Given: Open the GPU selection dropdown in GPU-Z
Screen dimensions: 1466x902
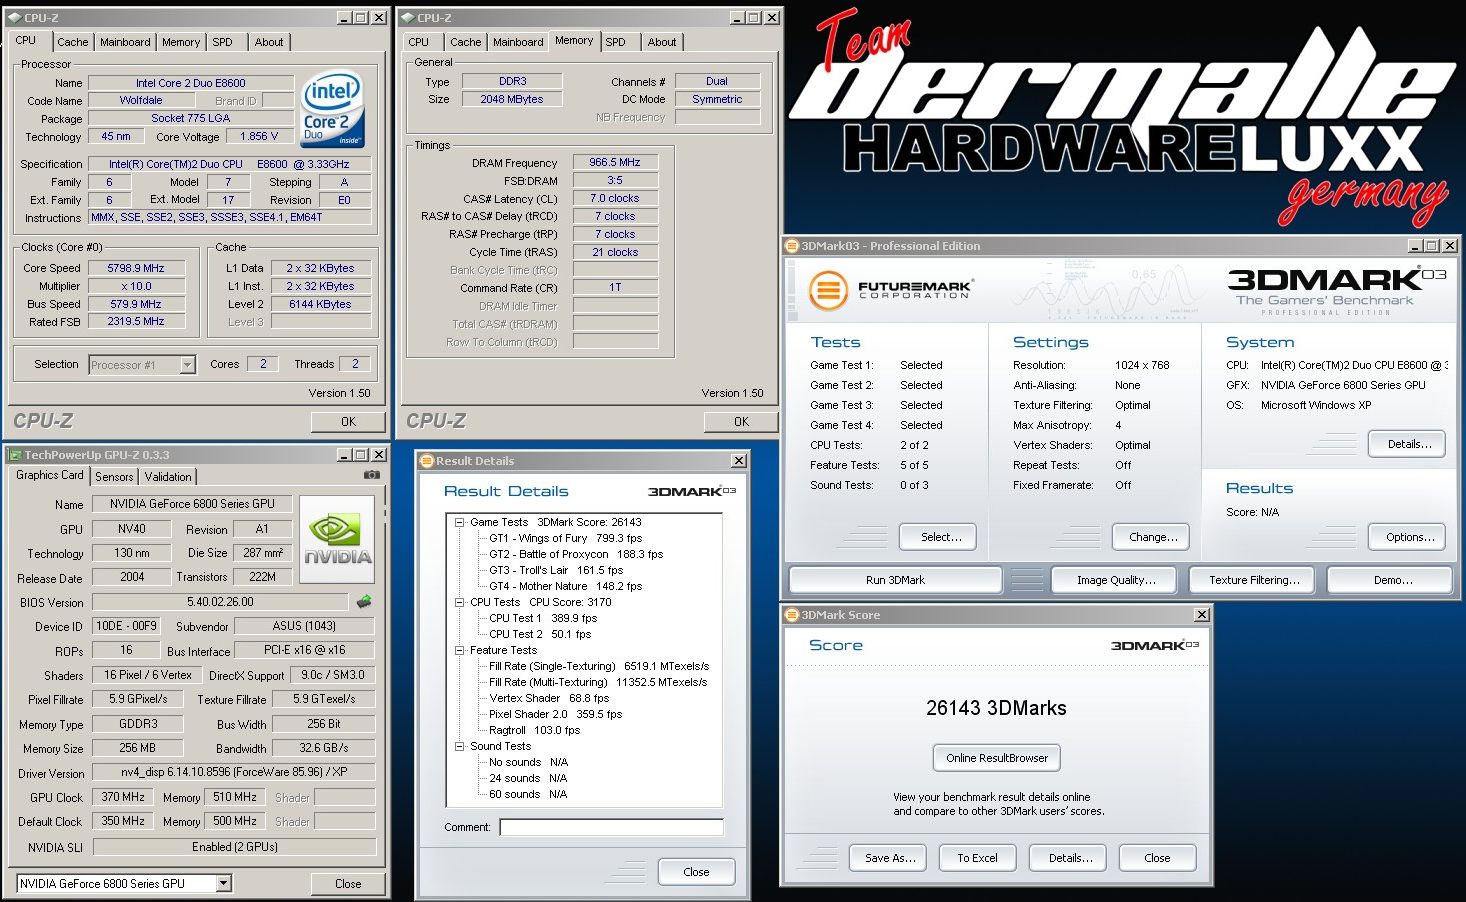Looking at the screenshot, I should click(x=224, y=883).
